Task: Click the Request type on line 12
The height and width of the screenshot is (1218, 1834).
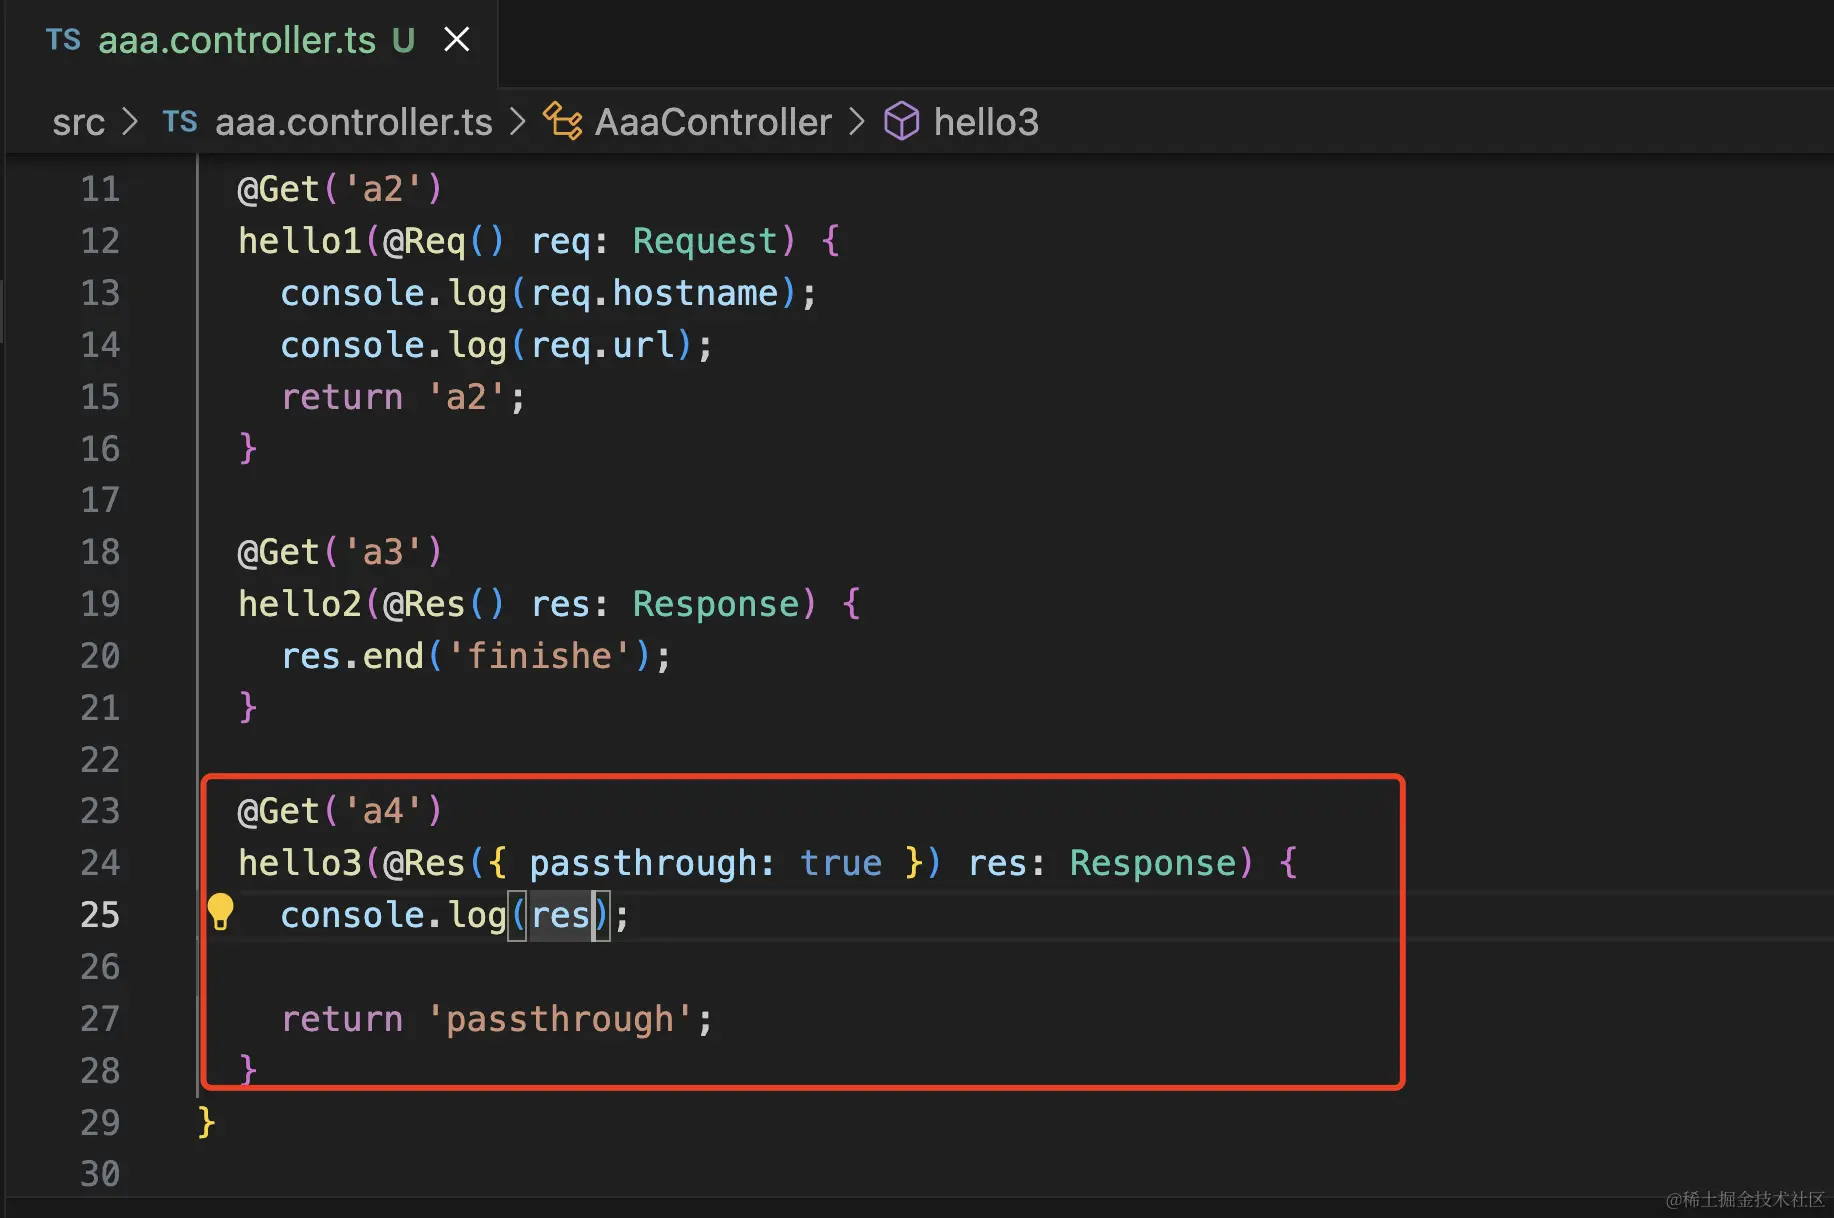Action: coord(705,241)
